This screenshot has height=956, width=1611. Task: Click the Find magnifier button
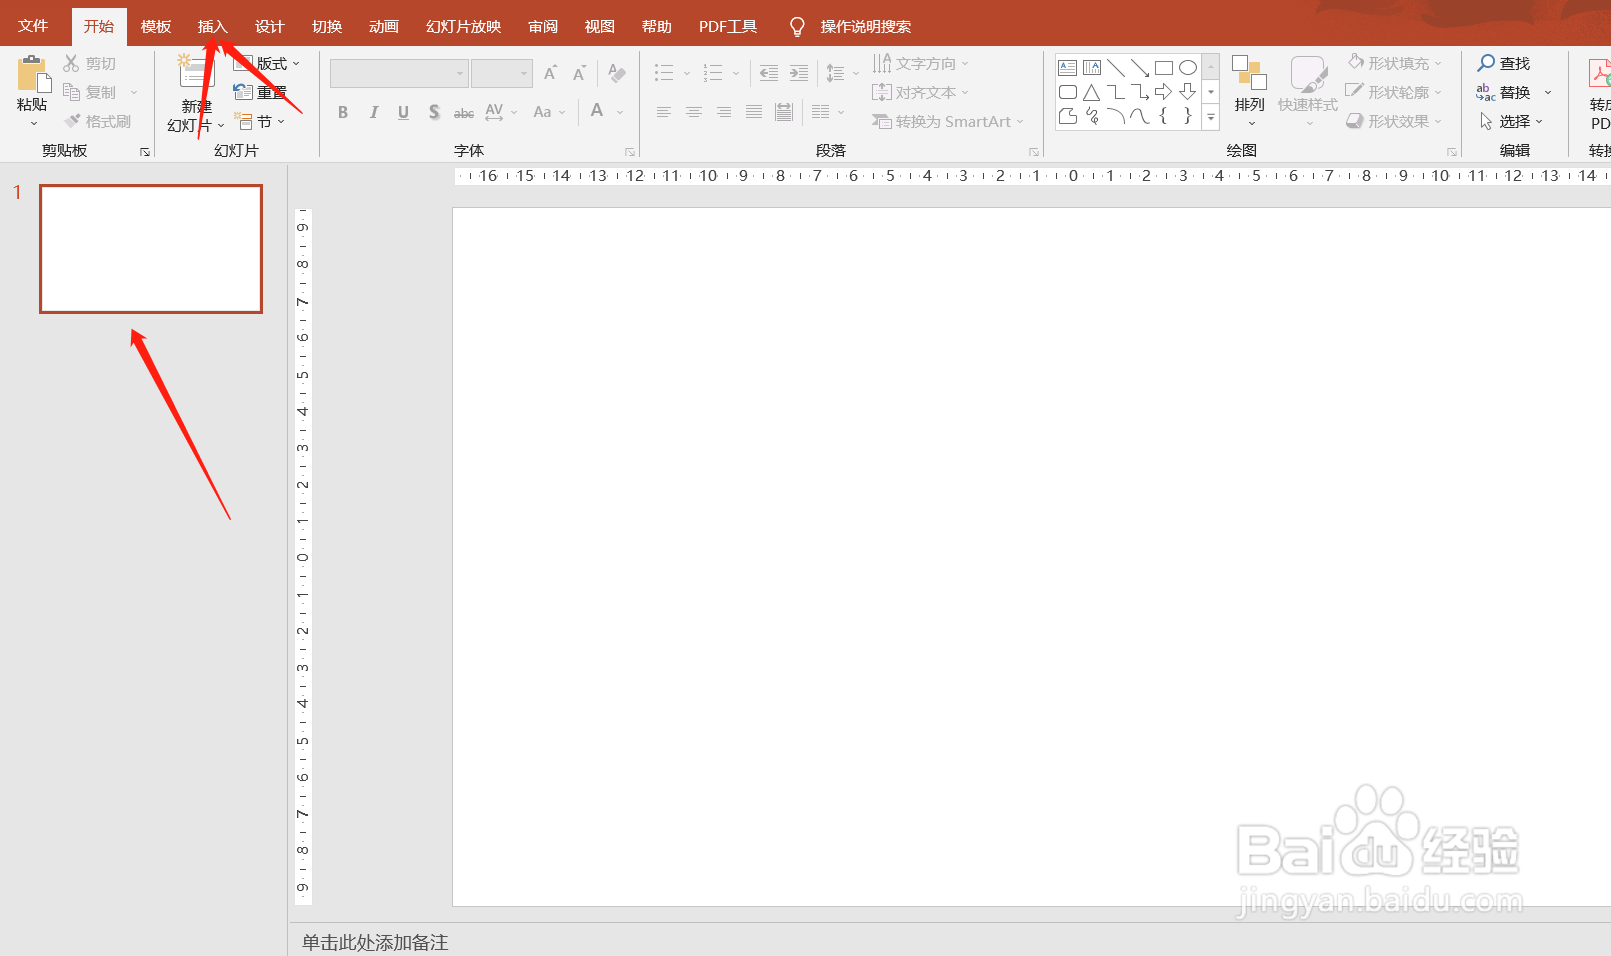point(1503,63)
